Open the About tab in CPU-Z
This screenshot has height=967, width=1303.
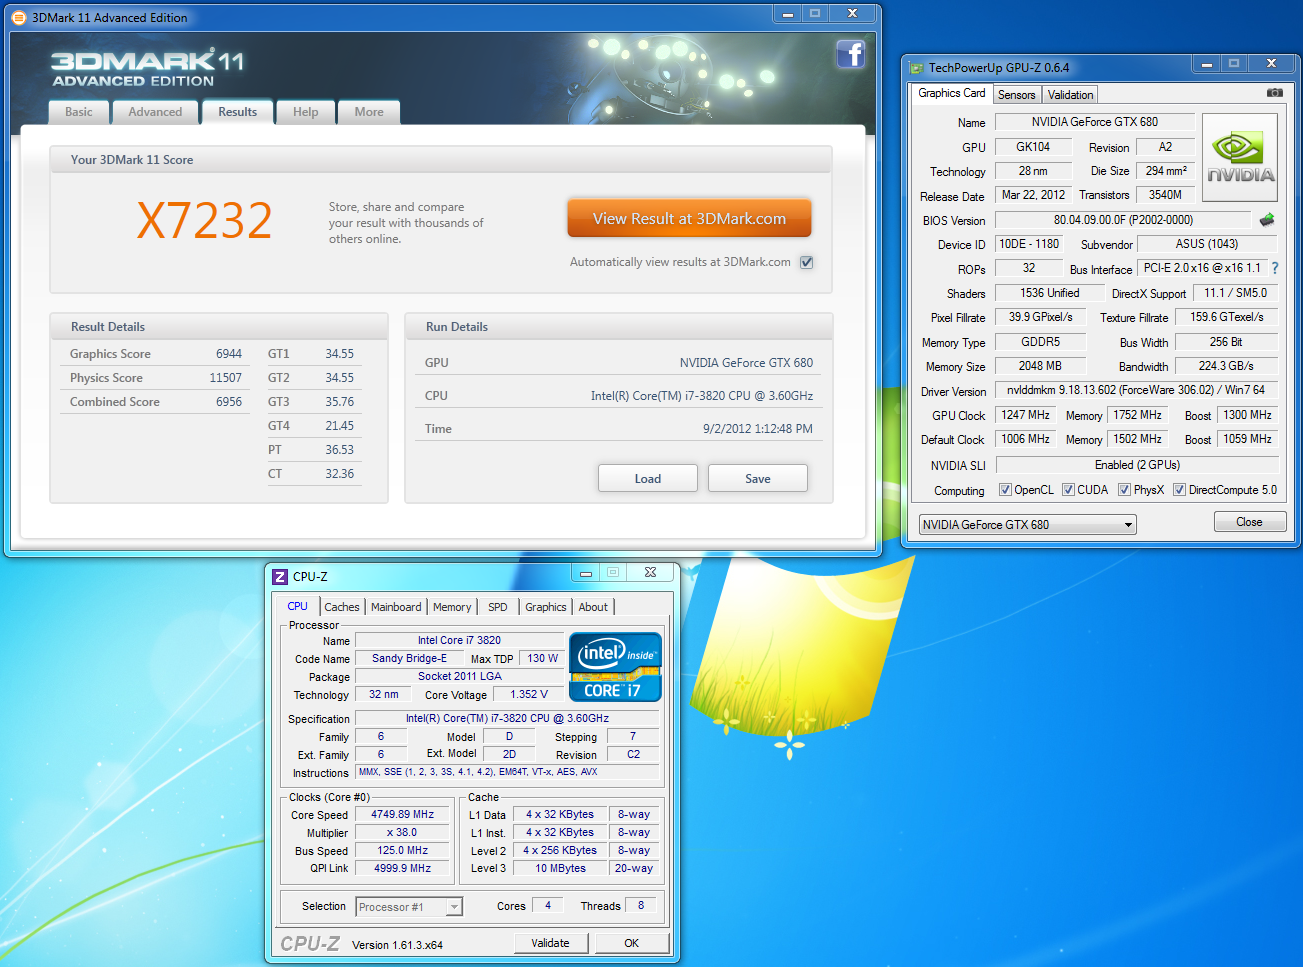pyautogui.click(x=593, y=607)
